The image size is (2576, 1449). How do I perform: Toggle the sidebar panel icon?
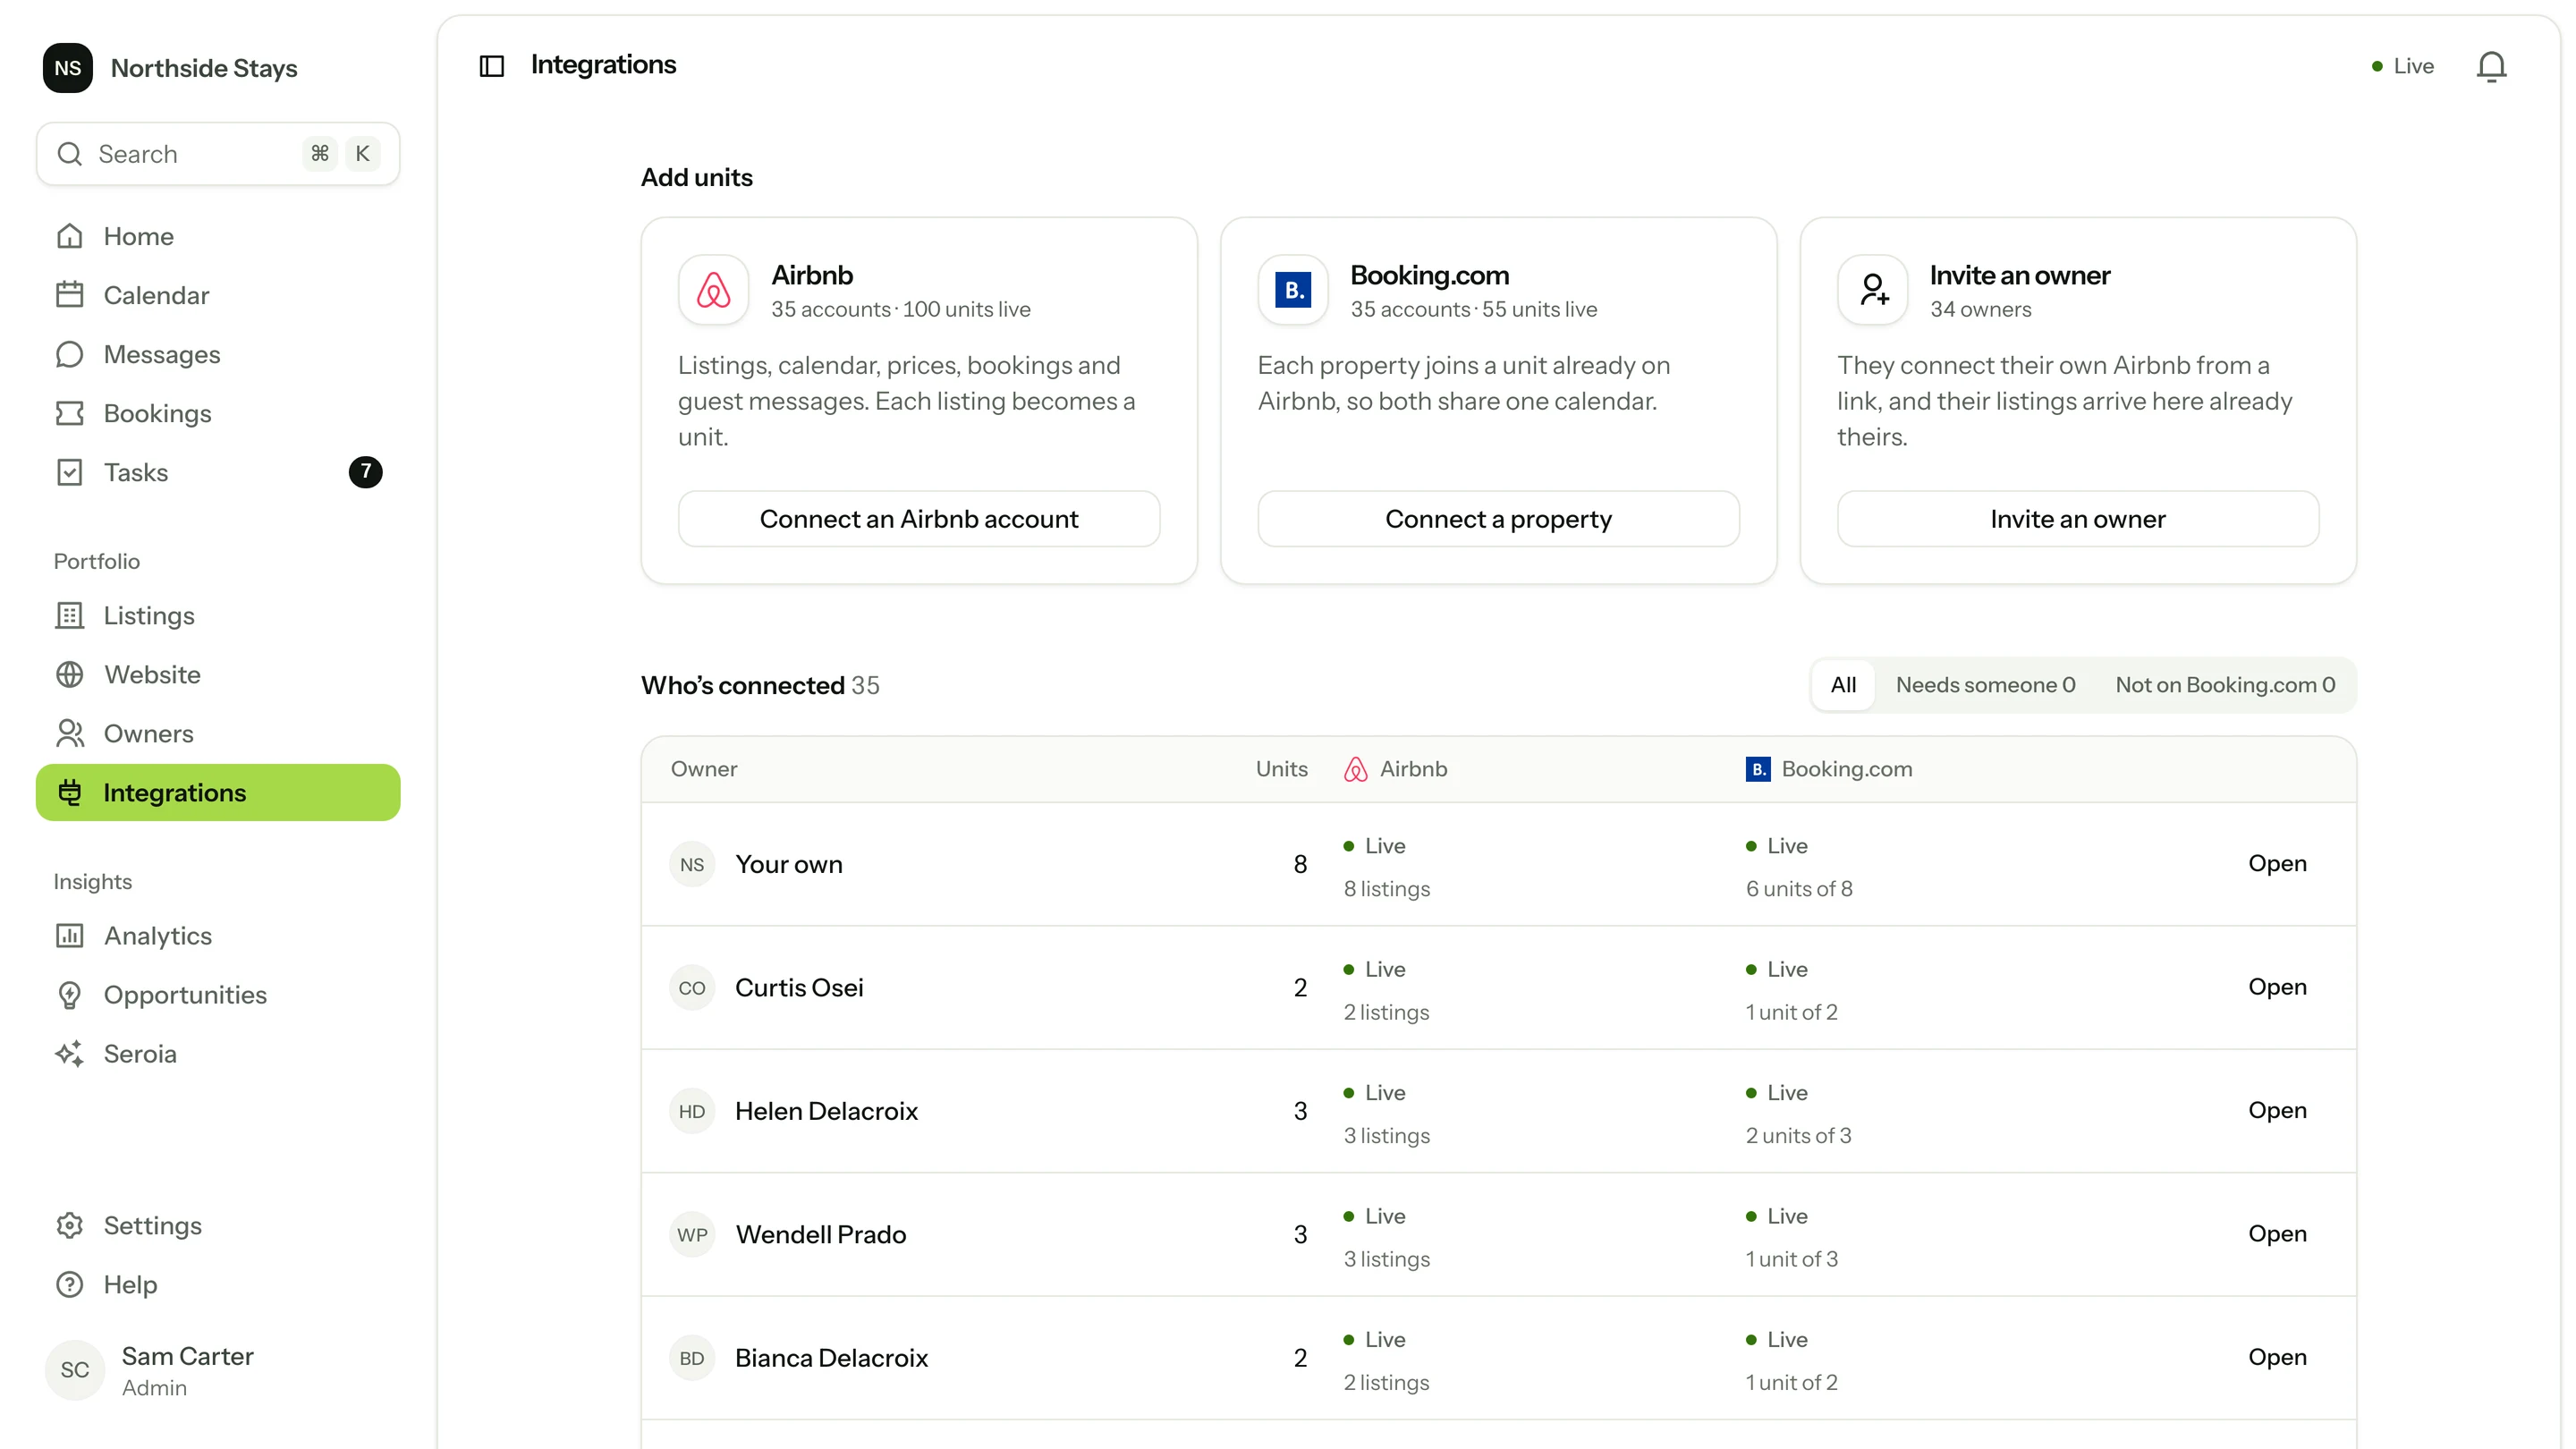(x=491, y=66)
